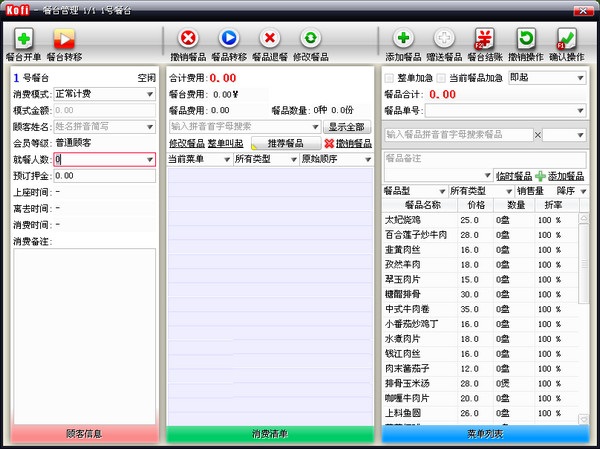
Task: Click the 餐台结账 checkout icon
Action: click(484, 39)
